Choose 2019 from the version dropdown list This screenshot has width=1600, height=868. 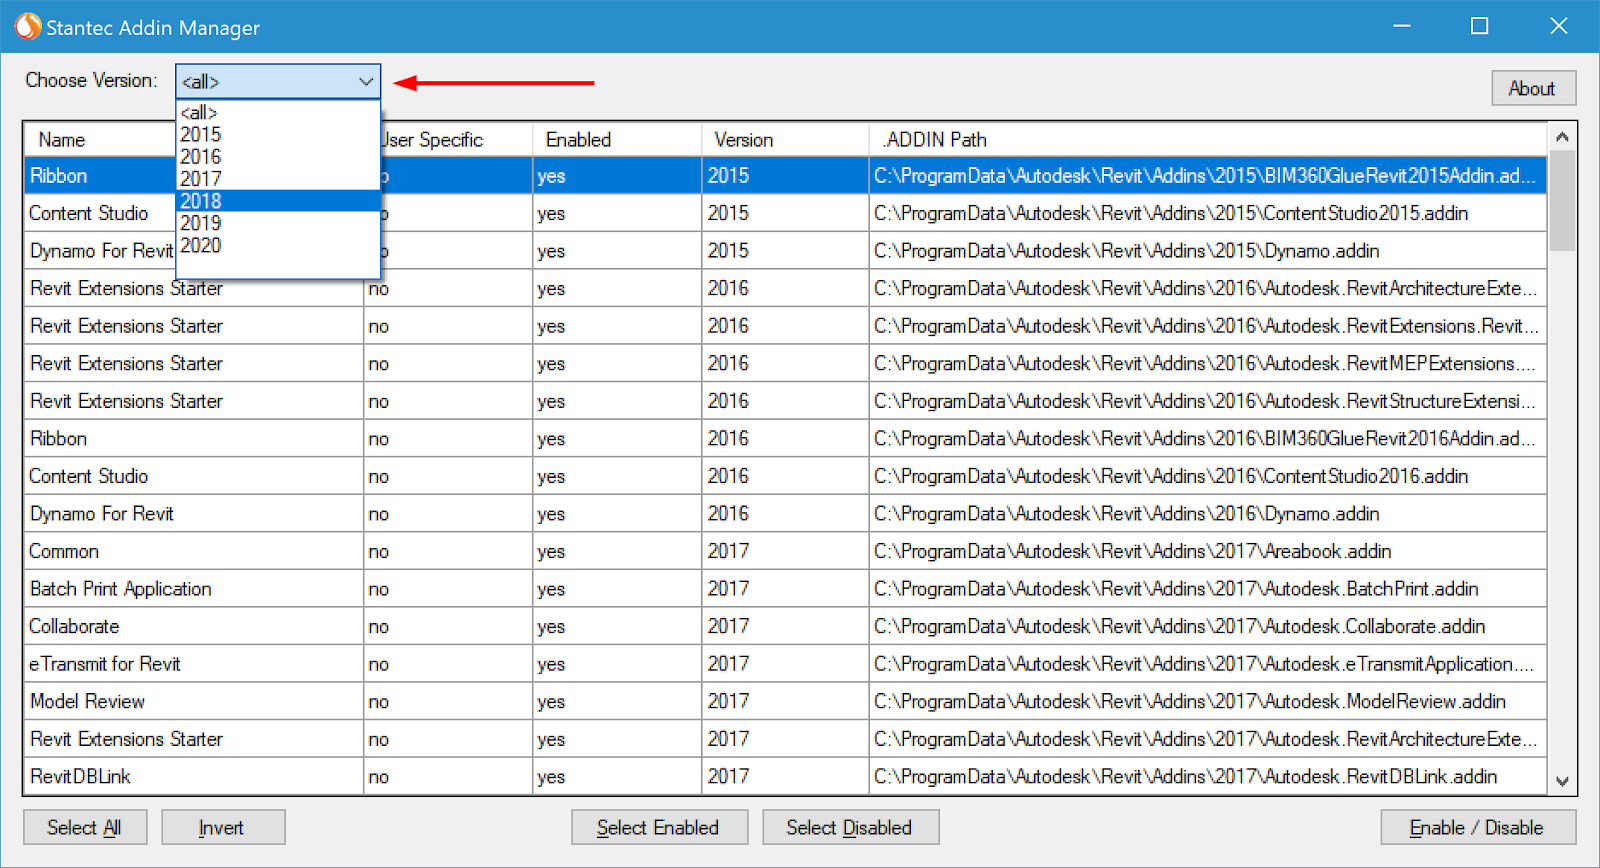pyautogui.click(x=278, y=223)
